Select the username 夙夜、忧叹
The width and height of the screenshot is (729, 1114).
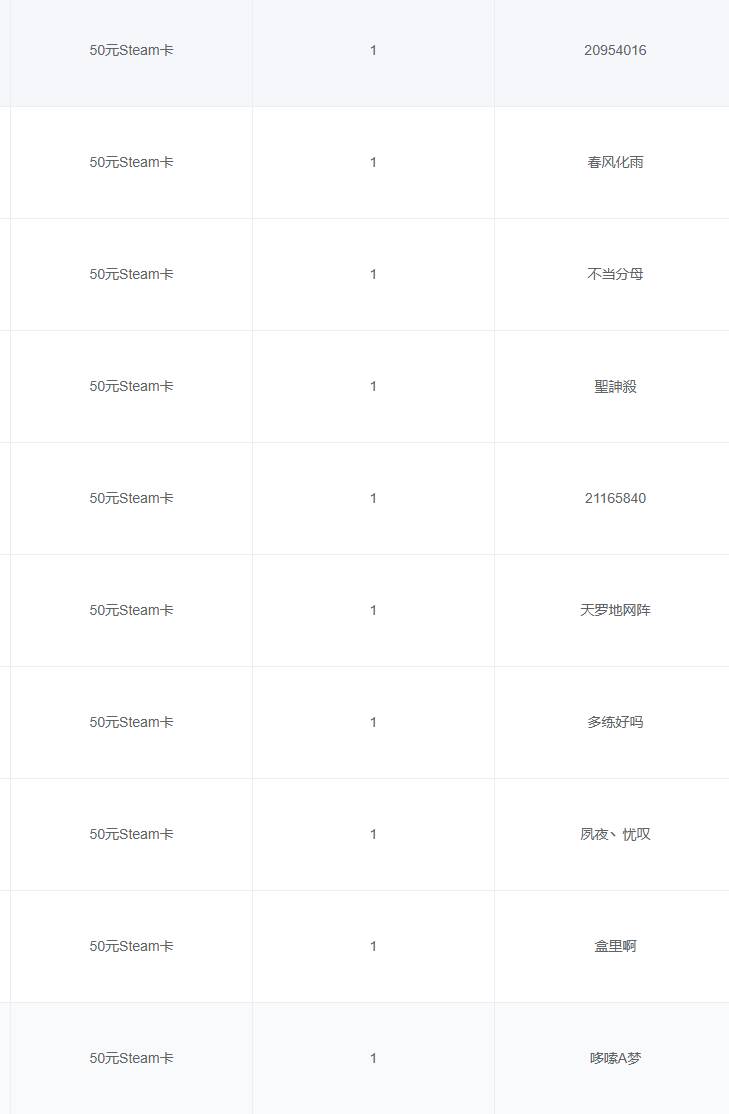click(x=615, y=834)
